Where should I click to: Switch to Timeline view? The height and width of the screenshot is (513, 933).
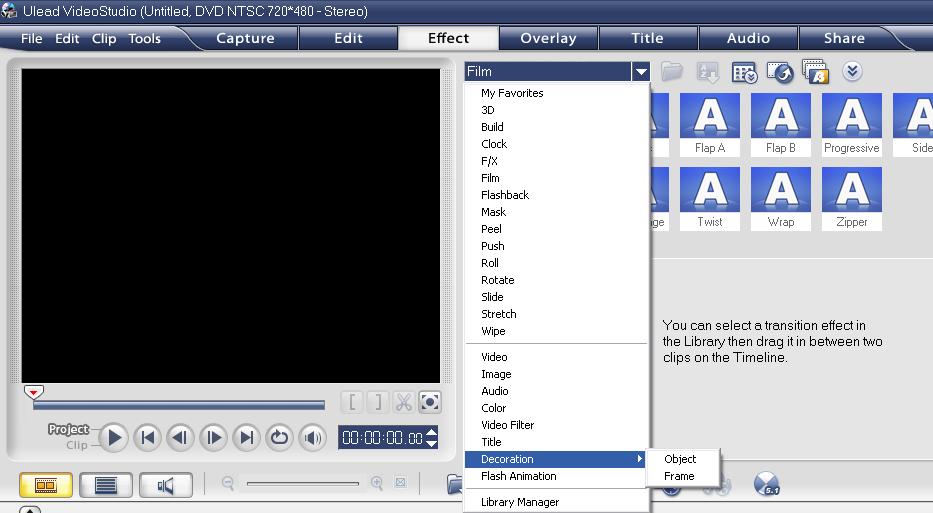[106, 485]
